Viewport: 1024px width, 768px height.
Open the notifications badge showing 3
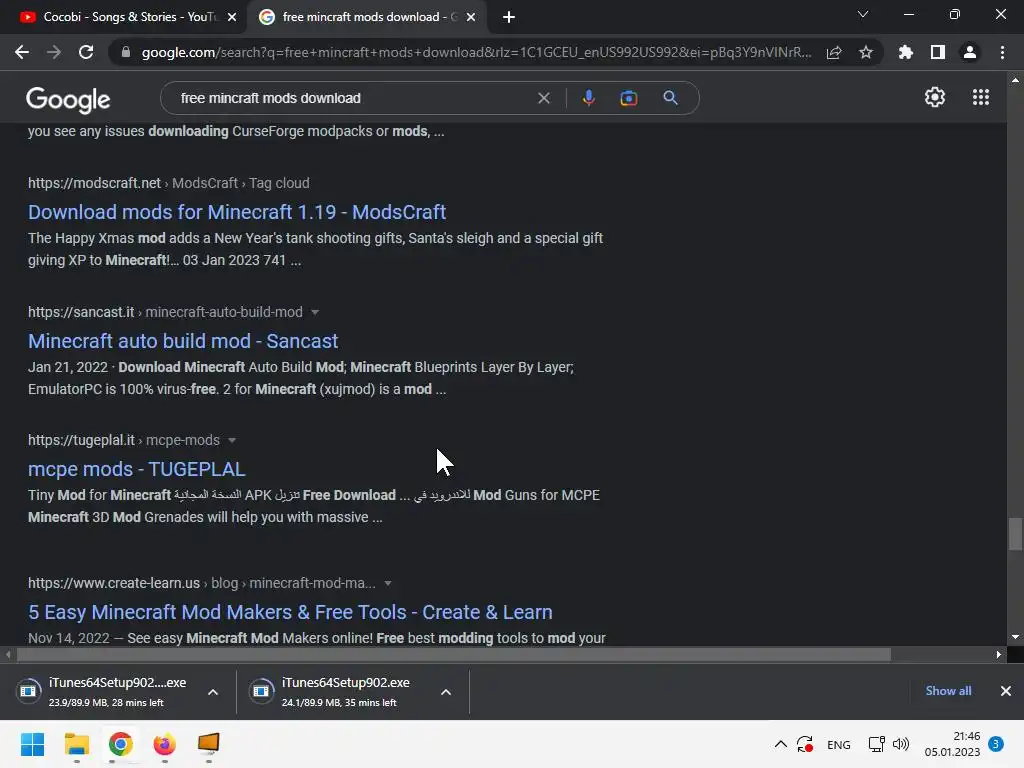(996, 744)
